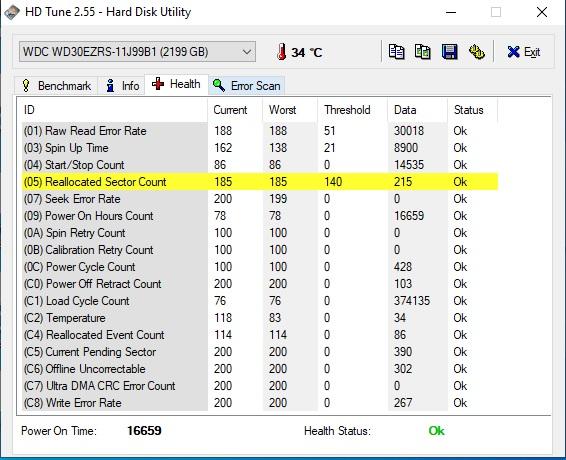The width and height of the screenshot is (566, 460).
Task: Select the Load Cycle Count row
Action: [x=260, y=301]
